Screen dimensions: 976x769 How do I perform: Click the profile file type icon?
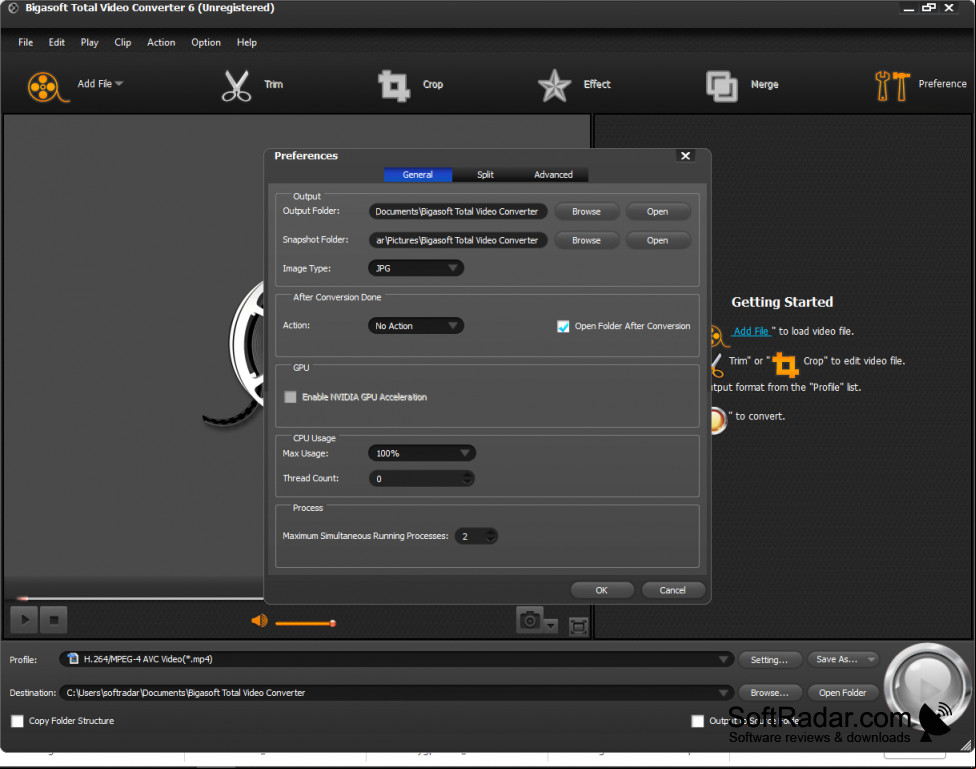coord(73,659)
